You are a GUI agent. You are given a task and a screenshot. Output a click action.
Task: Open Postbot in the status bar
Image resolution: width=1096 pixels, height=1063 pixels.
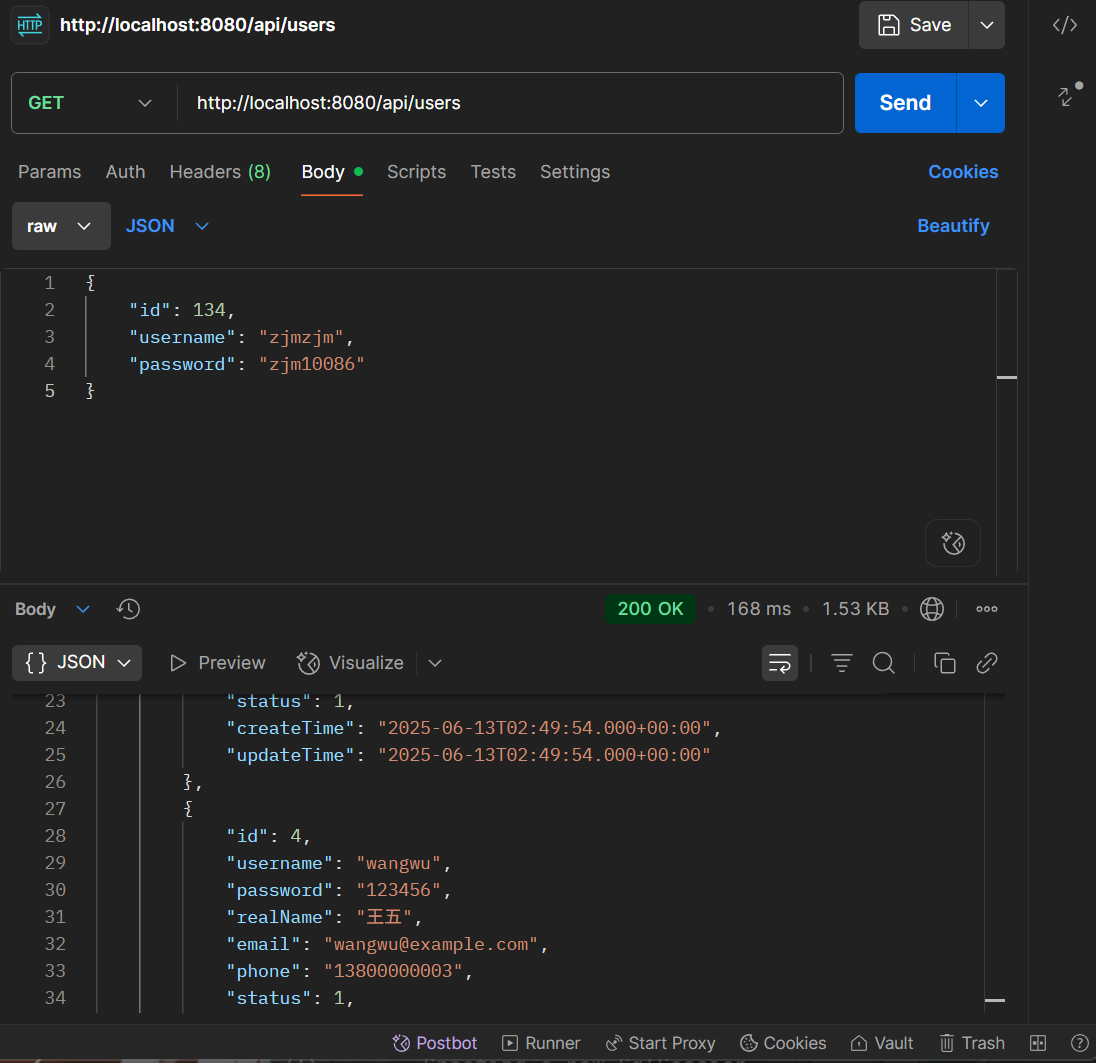[x=435, y=1043]
